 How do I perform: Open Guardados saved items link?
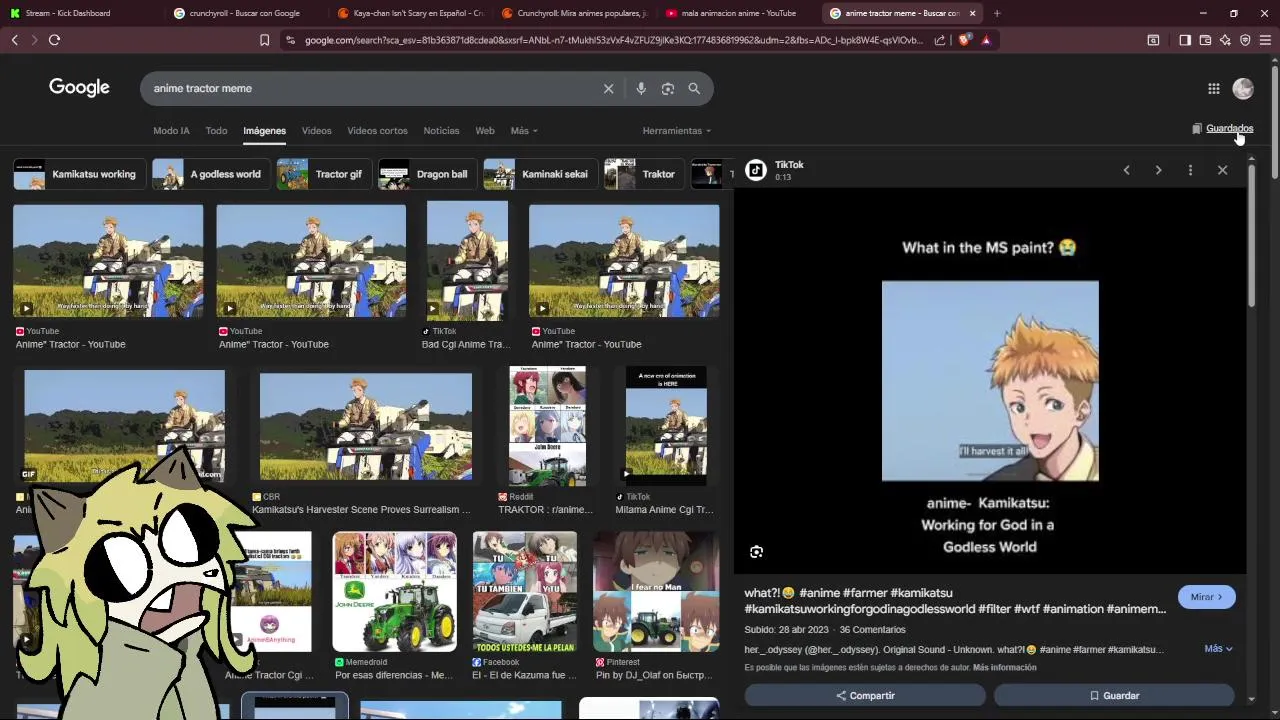tap(1222, 128)
